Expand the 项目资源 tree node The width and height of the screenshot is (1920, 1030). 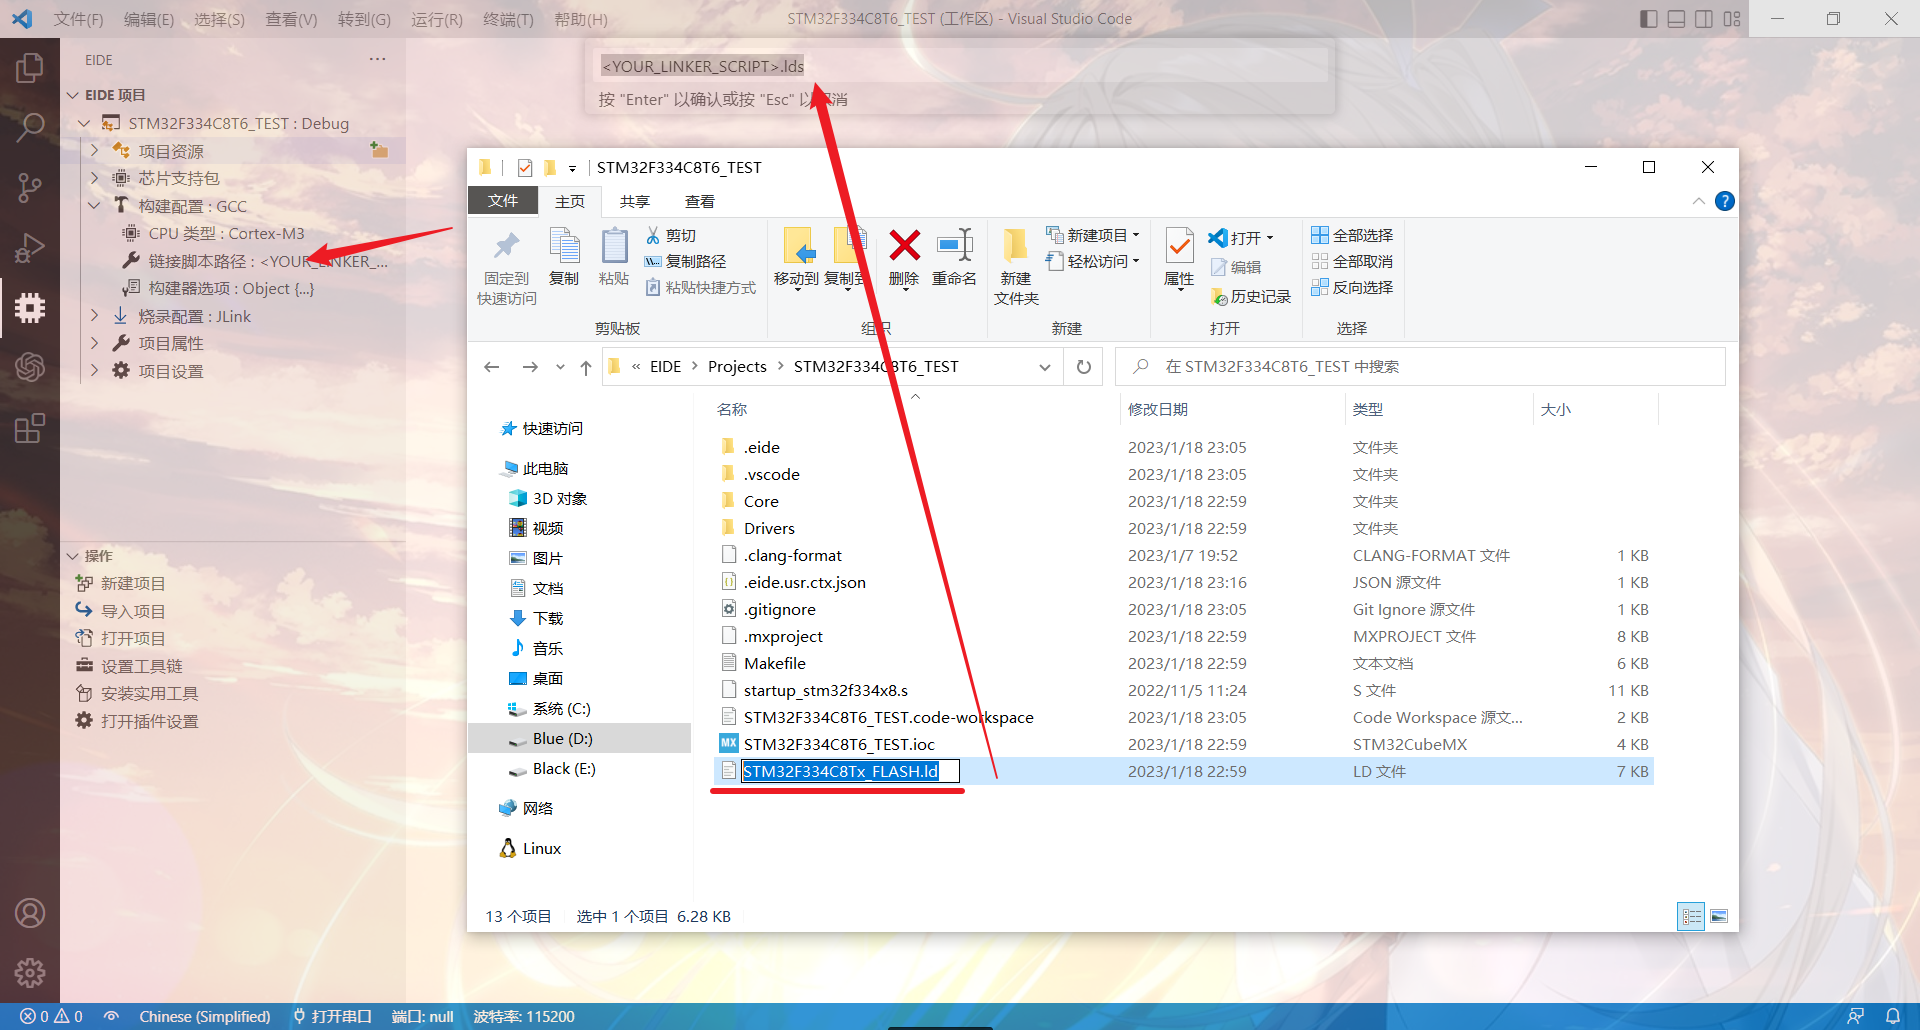tap(94, 150)
